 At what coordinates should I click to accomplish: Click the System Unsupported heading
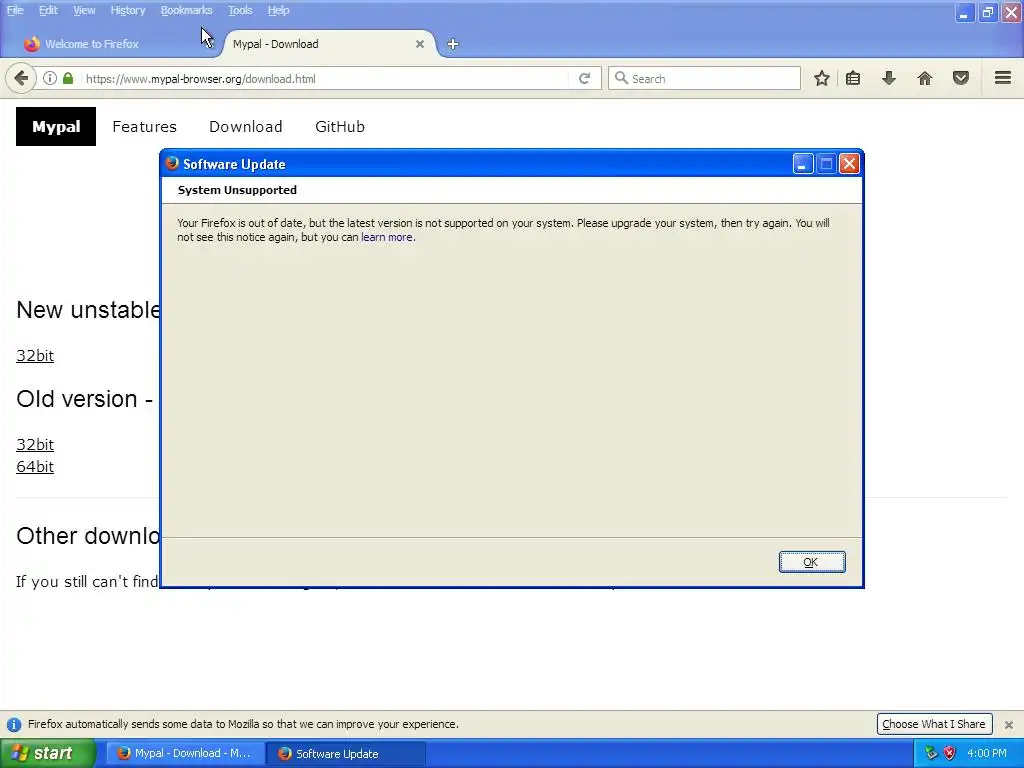237,190
